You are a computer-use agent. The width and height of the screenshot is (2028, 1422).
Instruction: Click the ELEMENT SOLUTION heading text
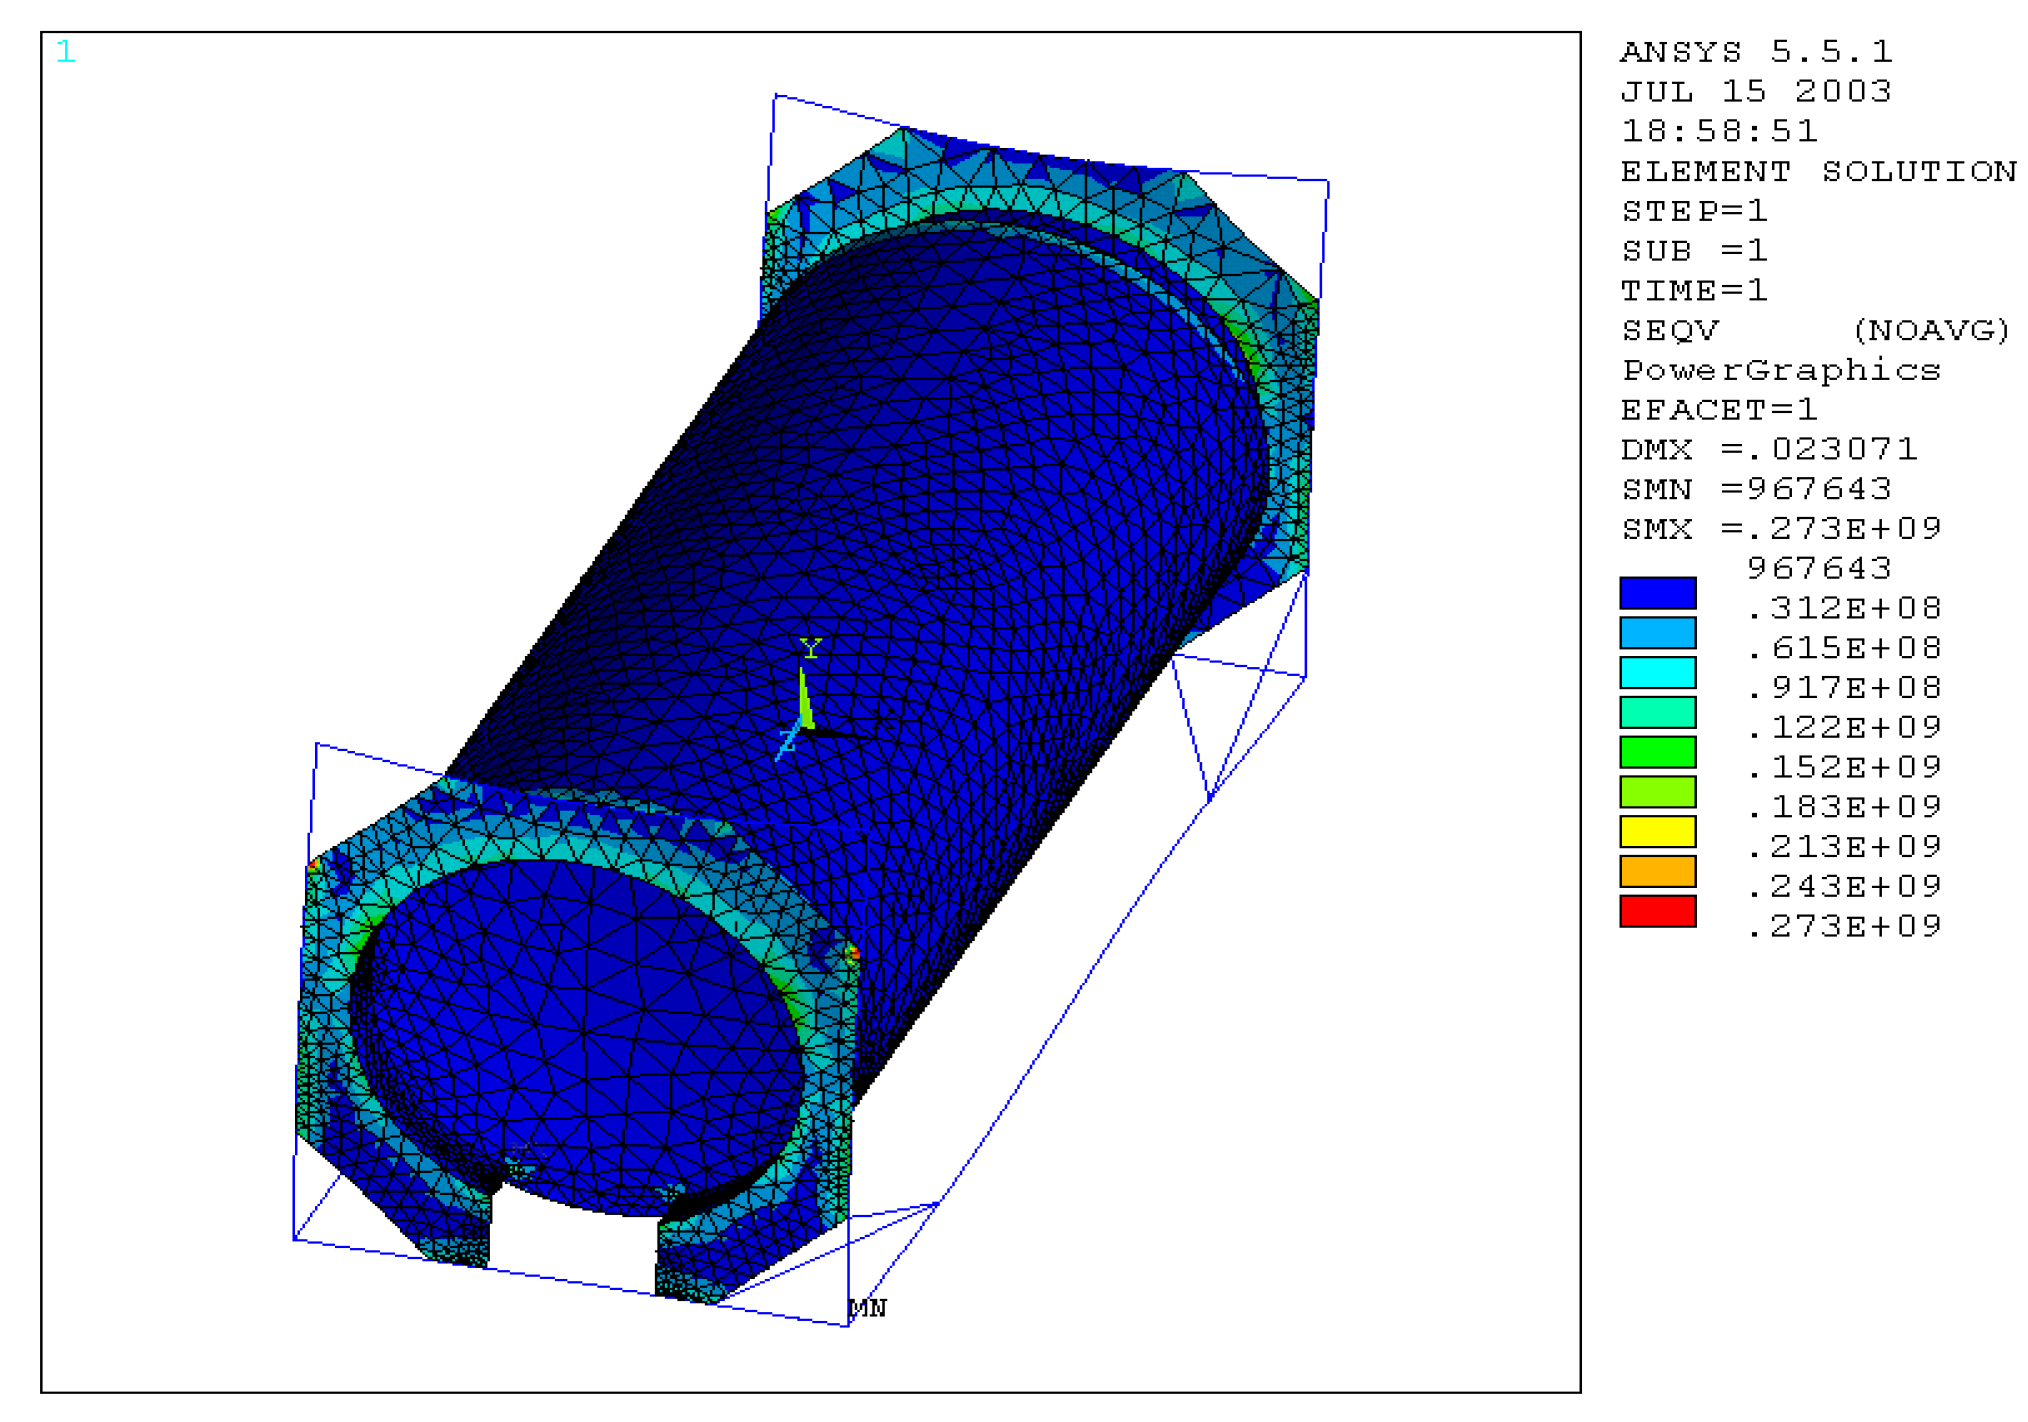pyautogui.click(x=1818, y=171)
